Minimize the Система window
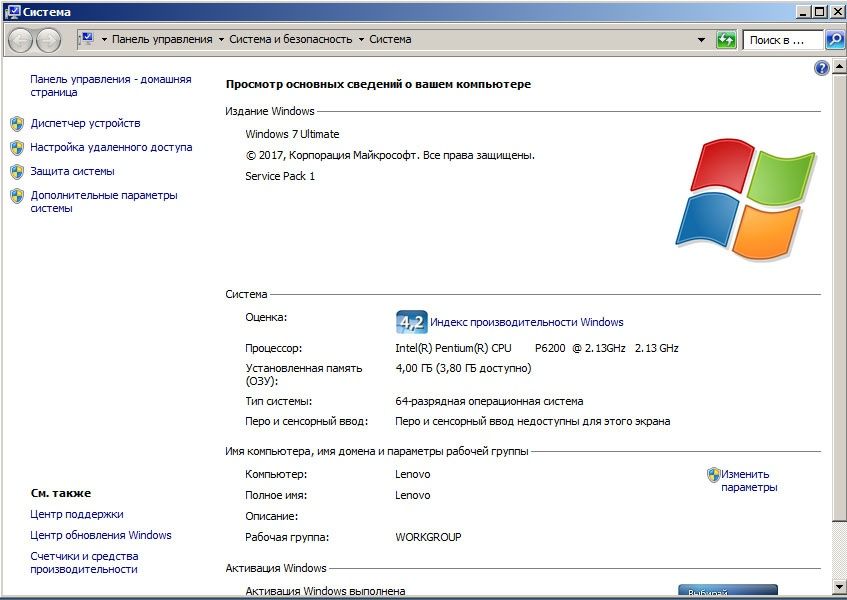 pos(804,11)
